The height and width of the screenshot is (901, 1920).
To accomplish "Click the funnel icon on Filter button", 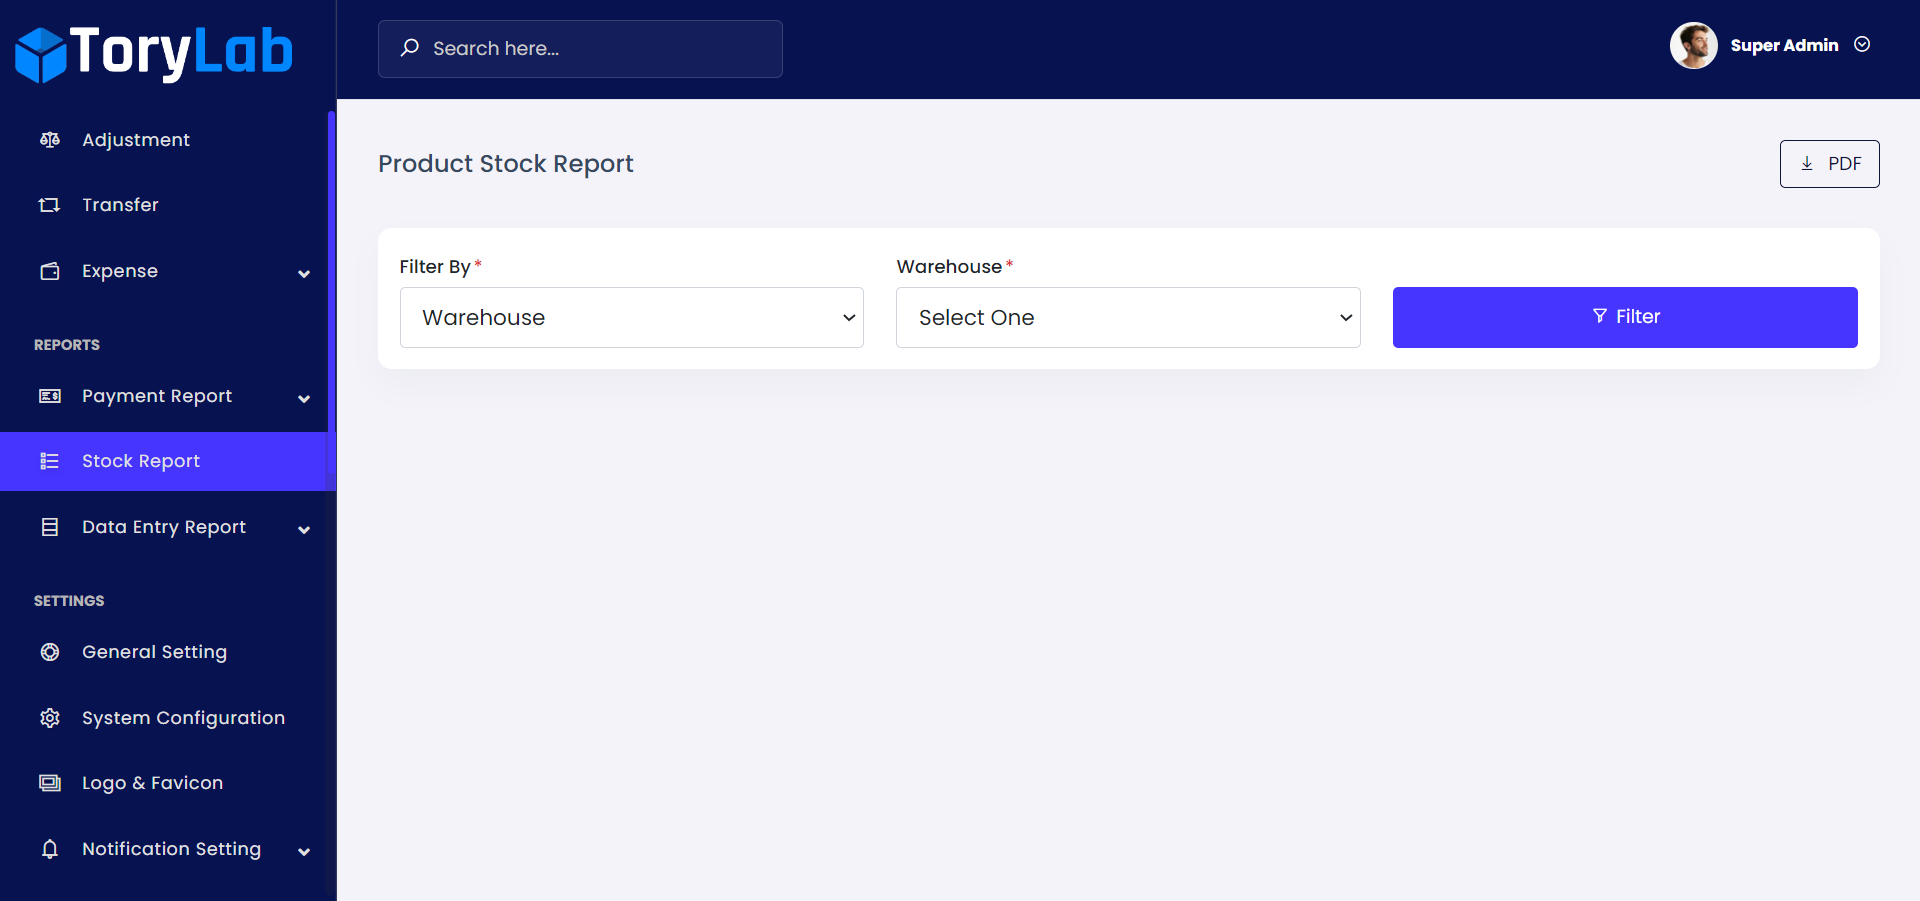I will [x=1600, y=316].
